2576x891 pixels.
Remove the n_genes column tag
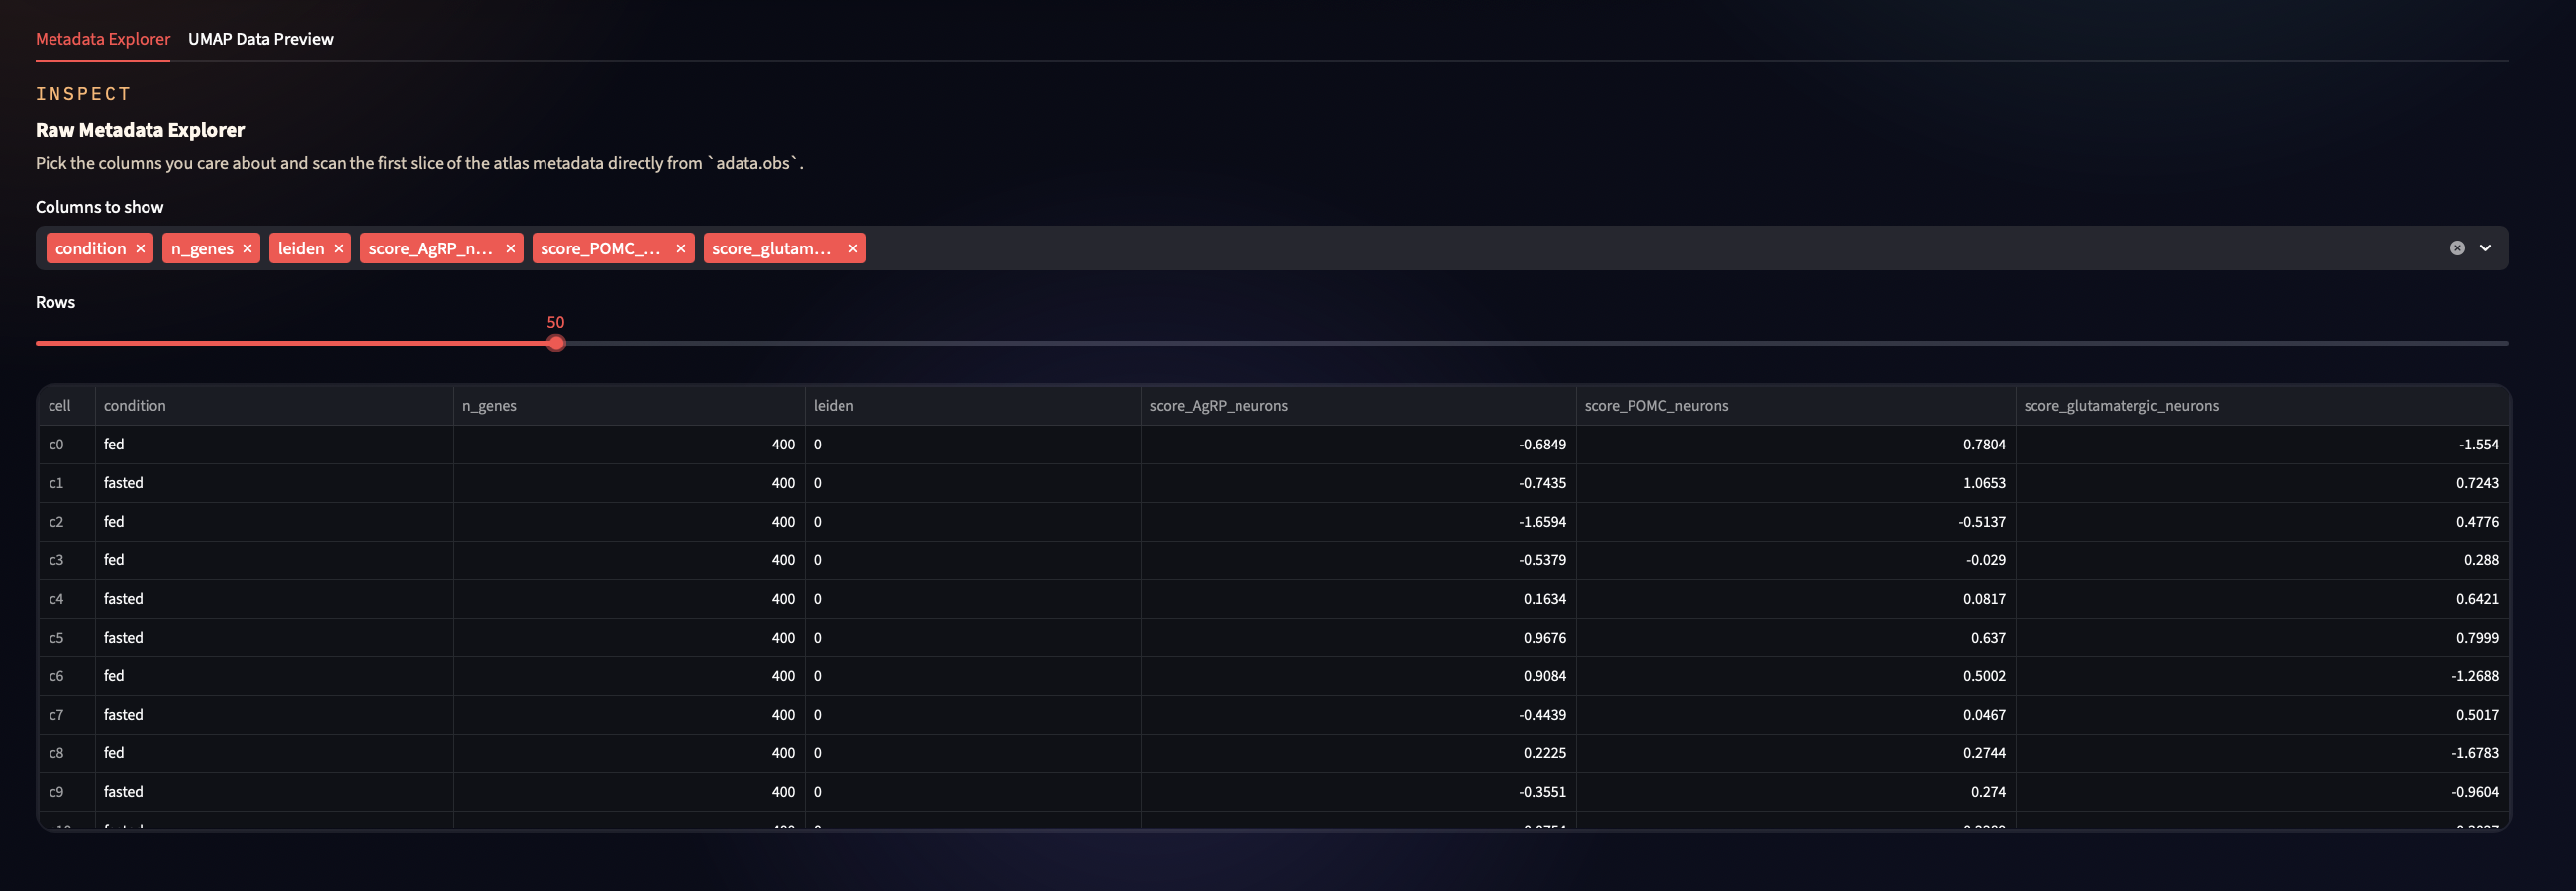(x=247, y=249)
